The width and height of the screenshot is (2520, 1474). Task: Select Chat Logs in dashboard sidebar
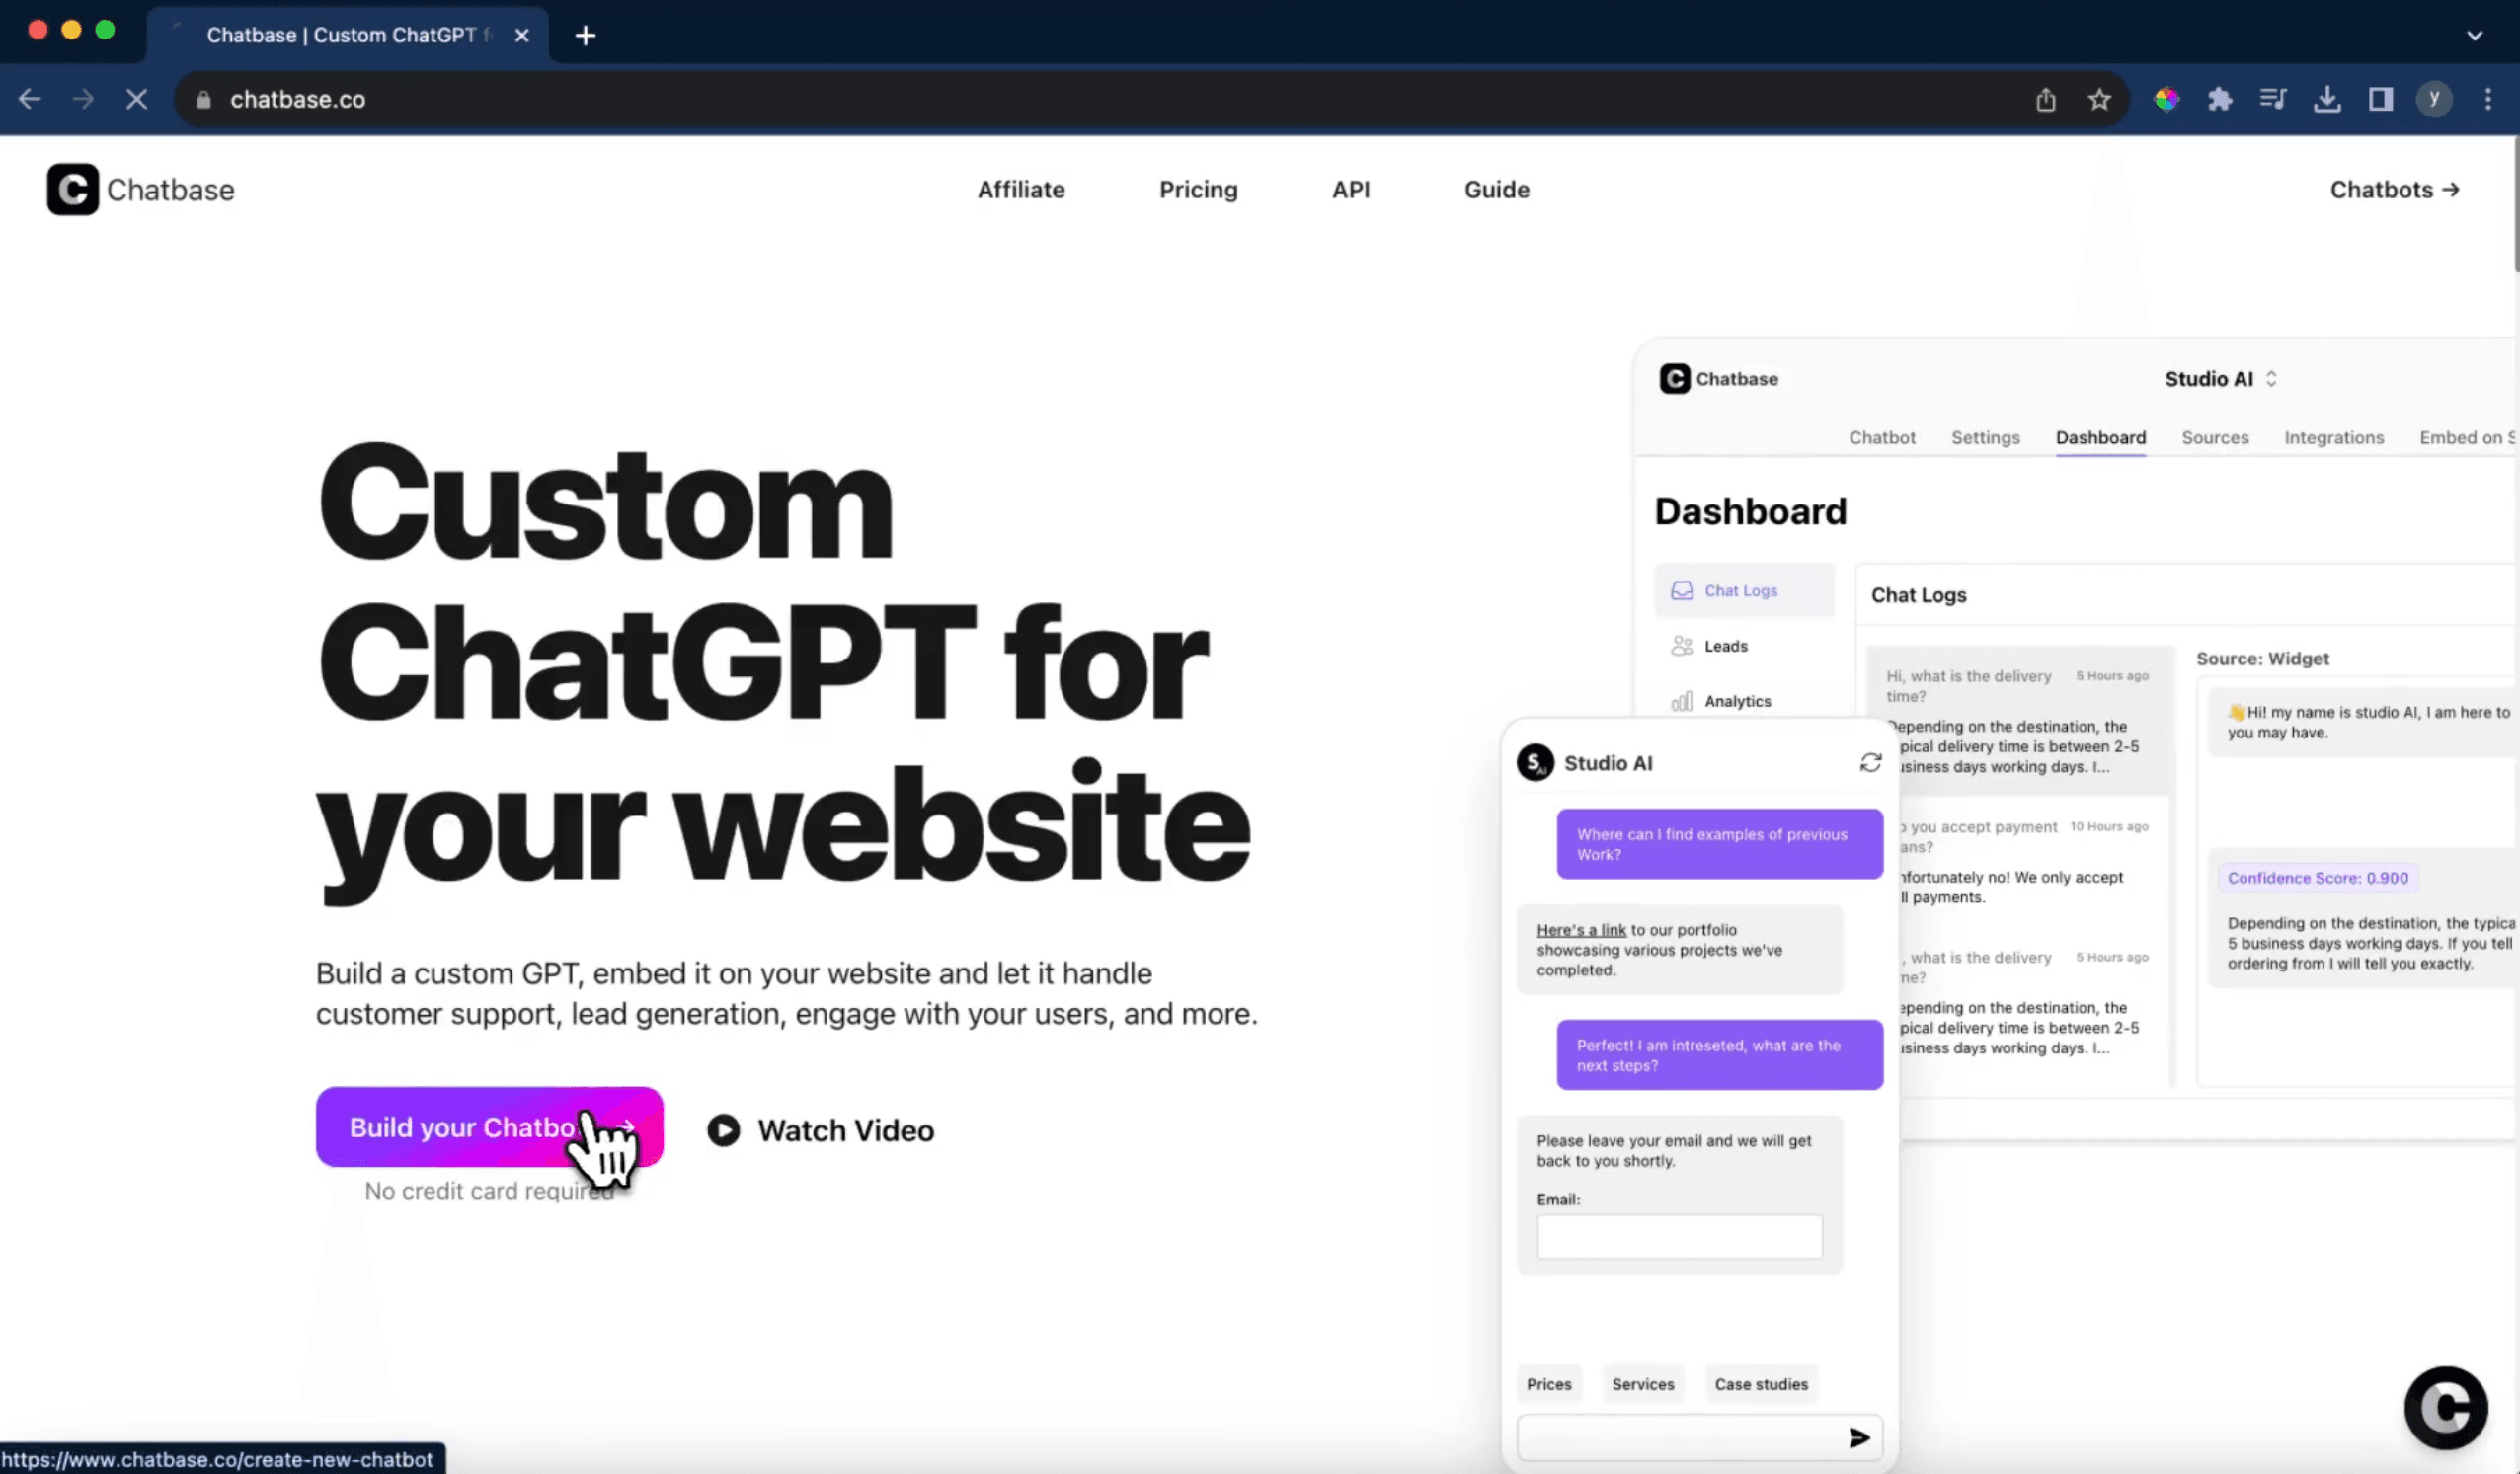click(x=1744, y=591)
